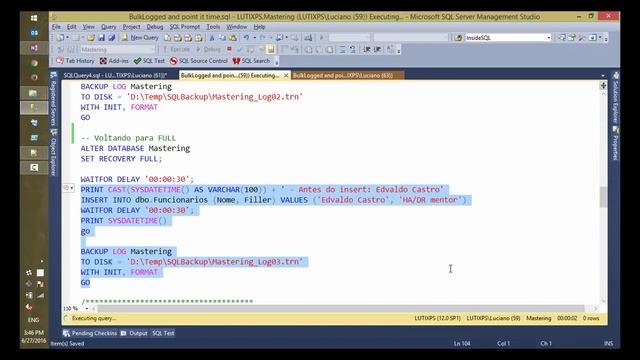
Task: Open the Mastering database dropdown
Action: pos(153,49)
